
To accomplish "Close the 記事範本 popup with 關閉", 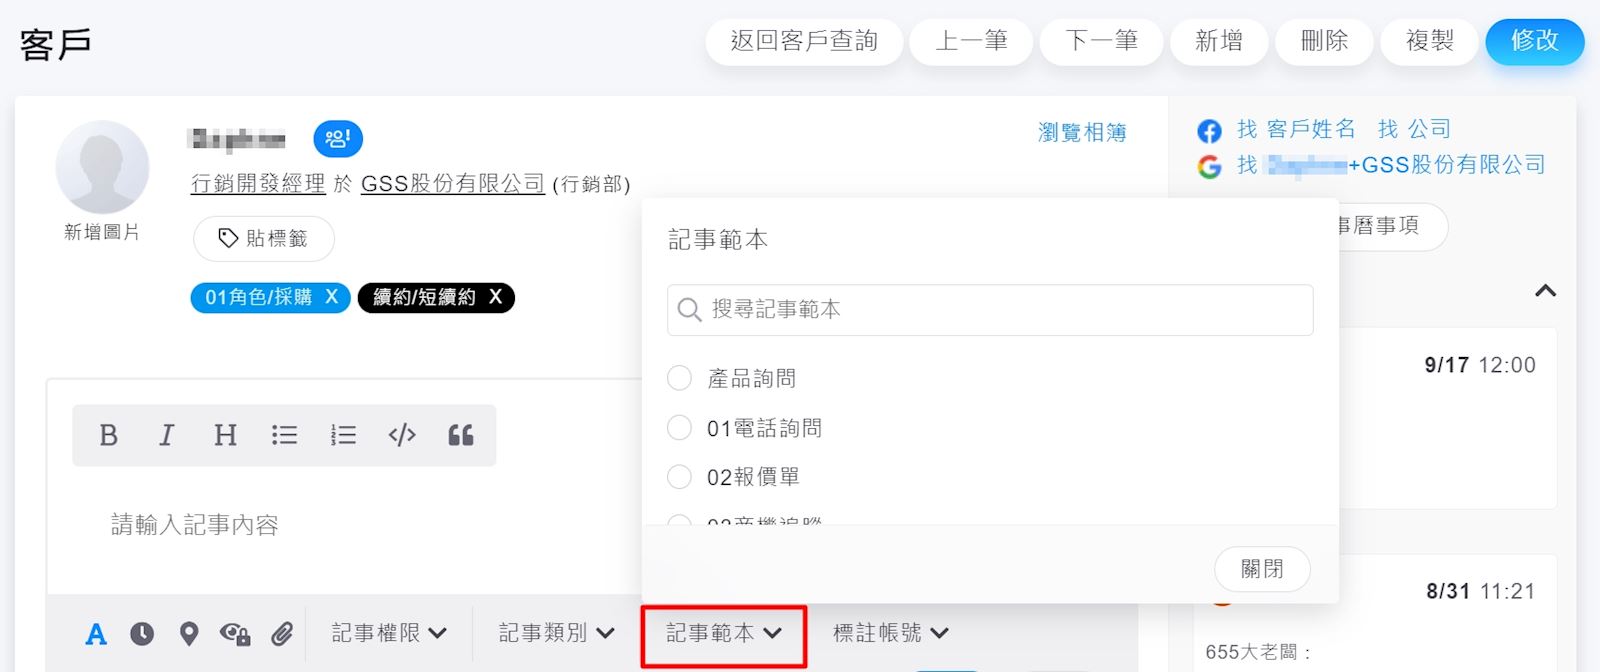I will pos(1262,569).
